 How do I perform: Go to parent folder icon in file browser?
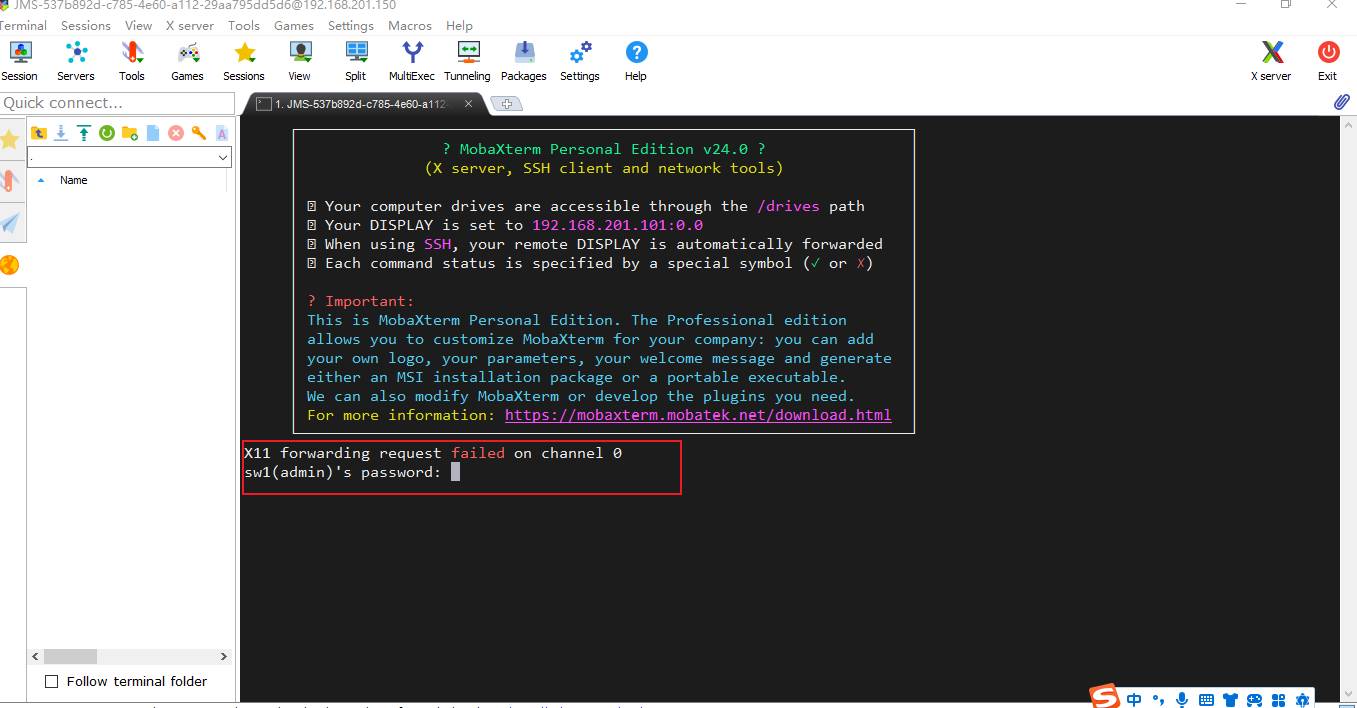coord(39,133)
